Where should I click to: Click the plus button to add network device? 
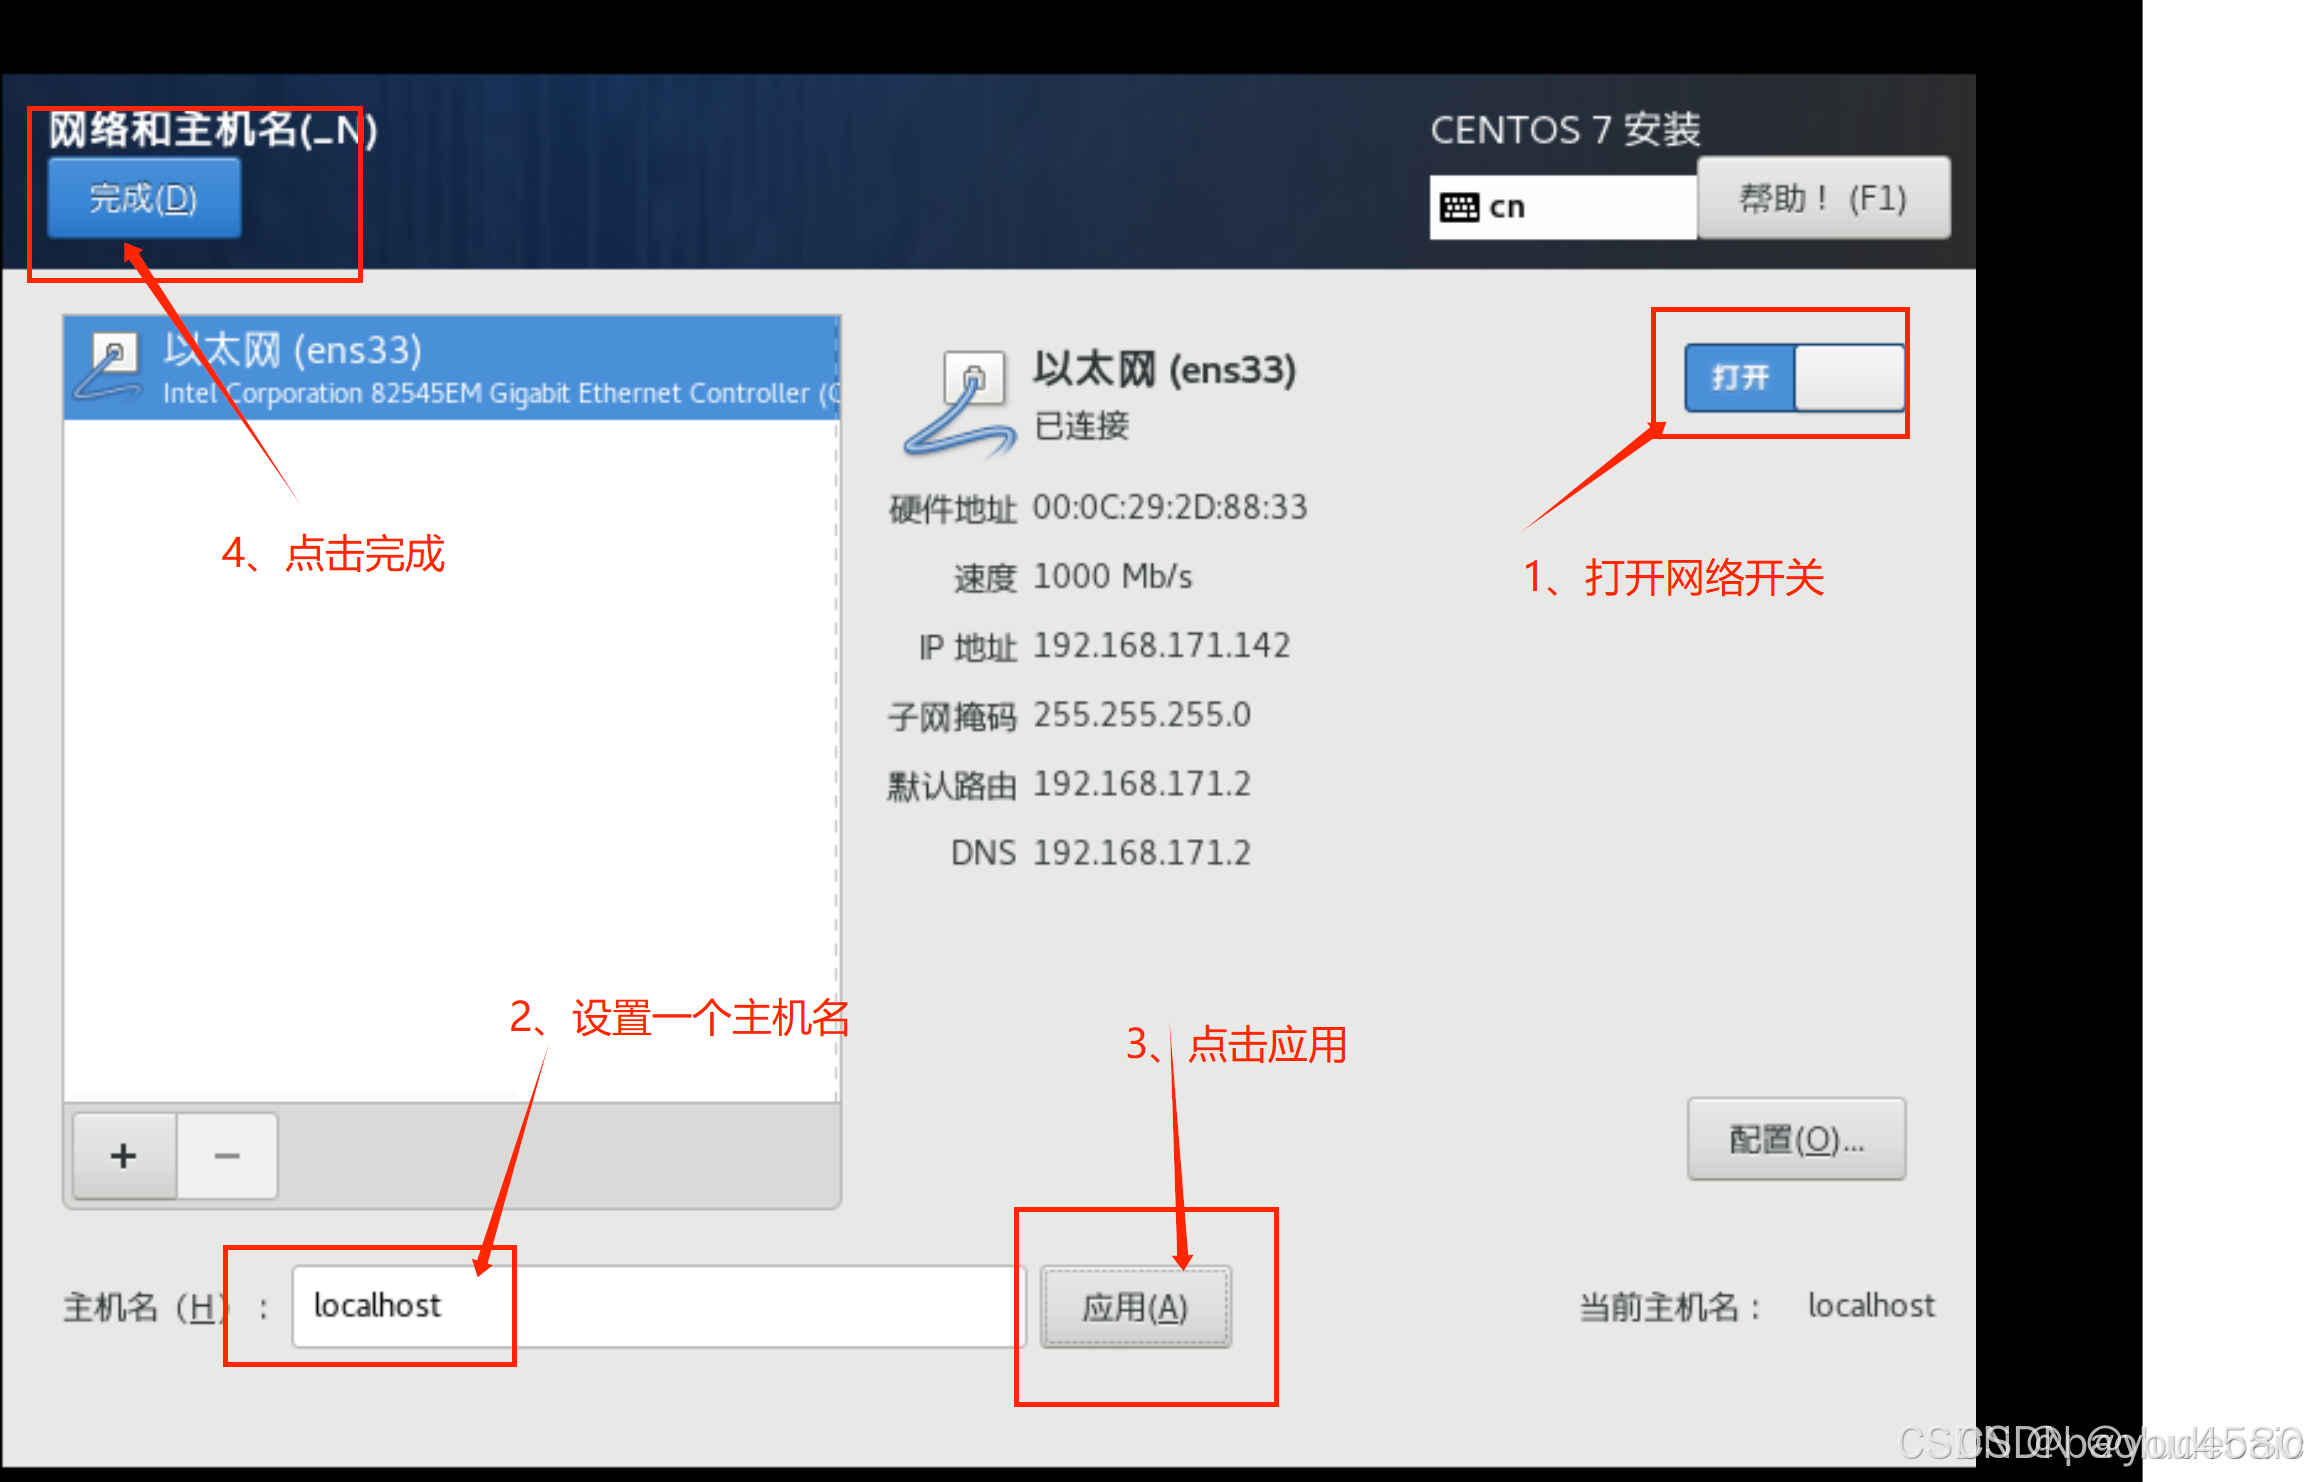coord(124,1156)
